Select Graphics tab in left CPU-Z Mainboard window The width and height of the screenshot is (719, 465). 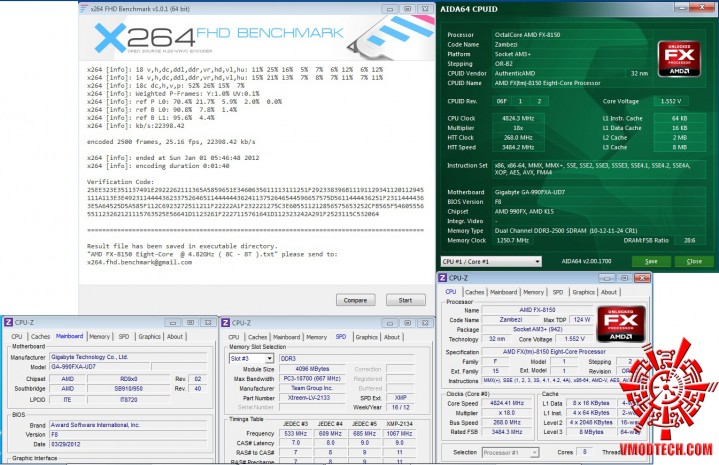[x=149, y=337]
